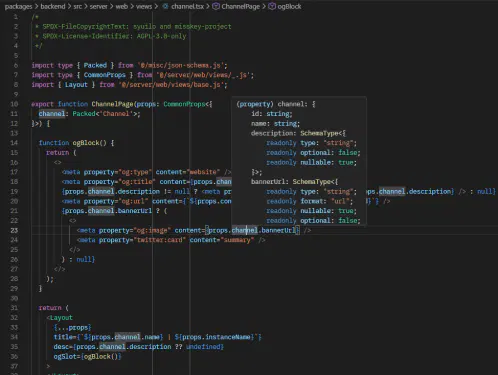Click 'instanceName' in title template line 34

[228, 337]
